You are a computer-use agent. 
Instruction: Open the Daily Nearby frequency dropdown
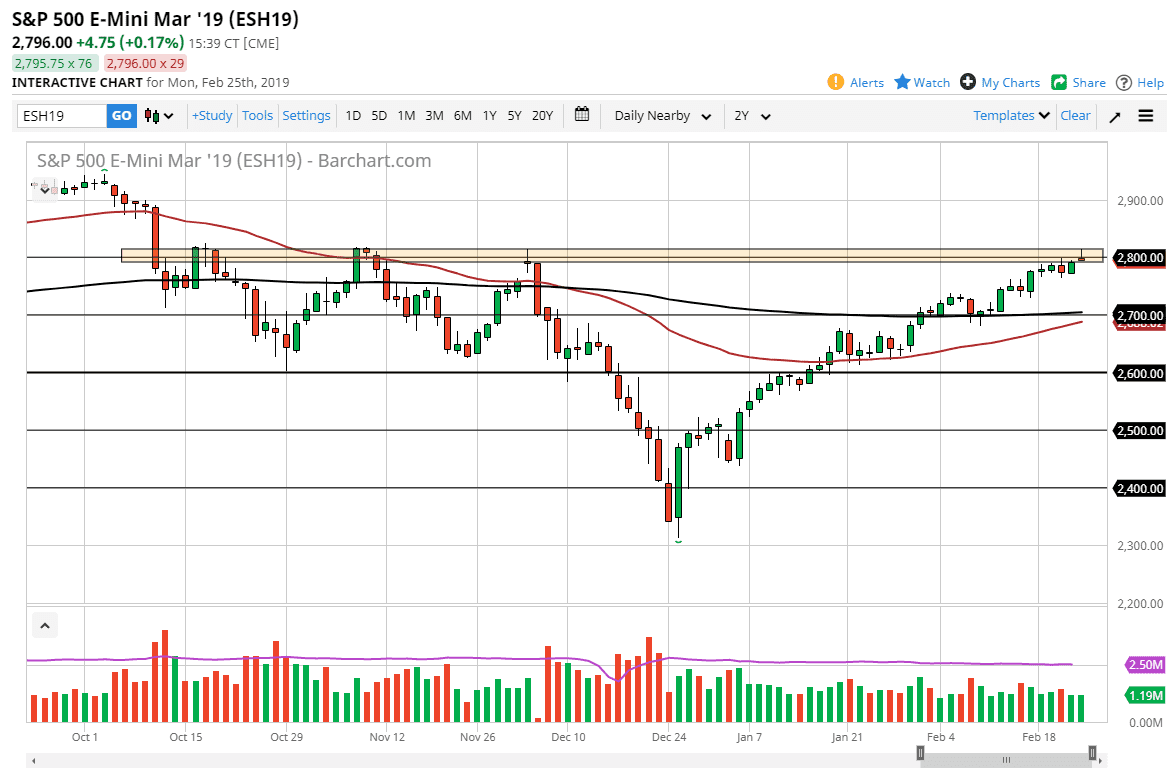tap(660, 116)
